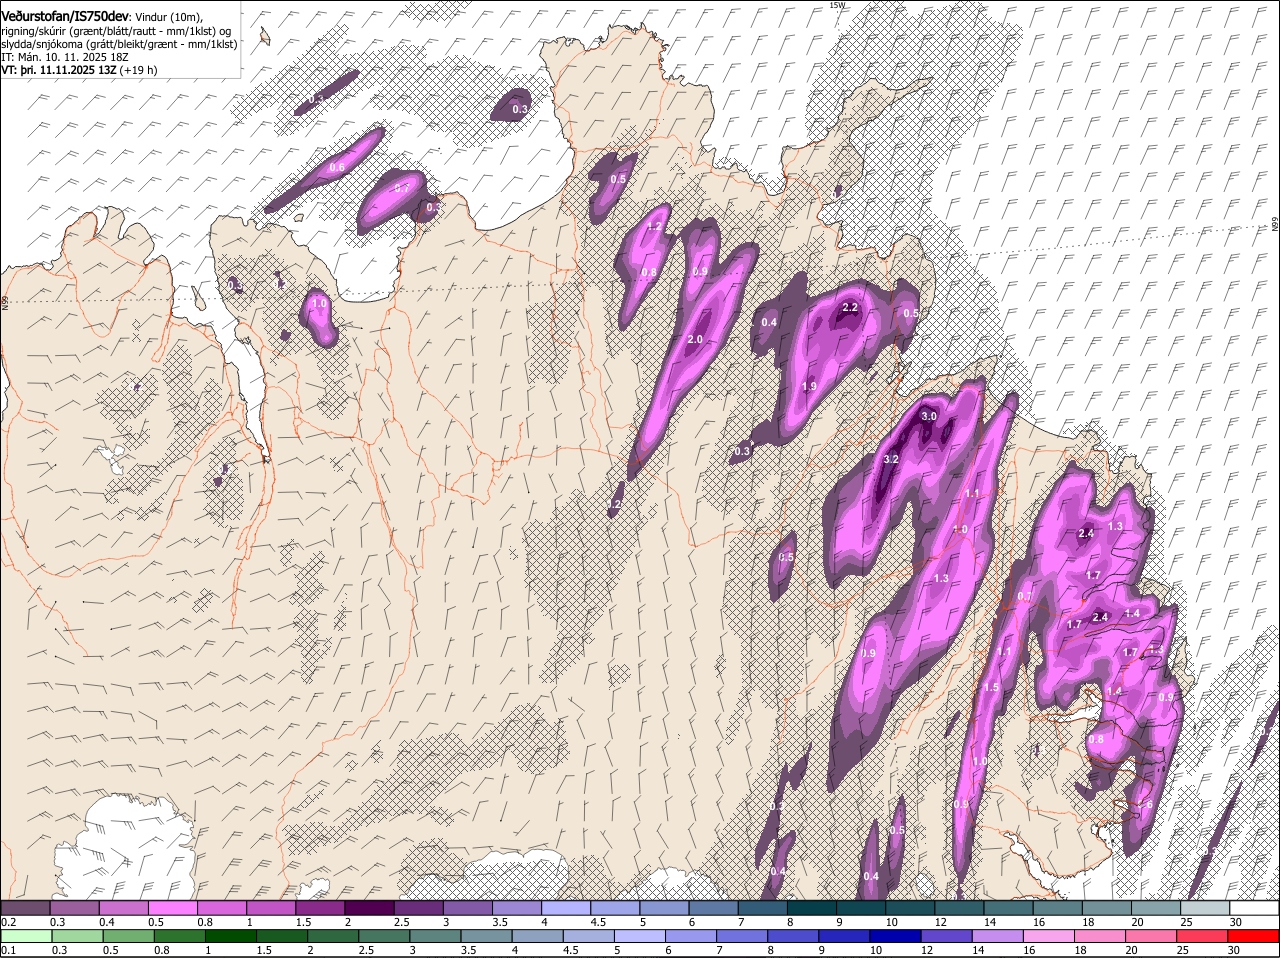
Task: Click the 3.2 precipitation value on the map
Action: click(x=891, y=459)
